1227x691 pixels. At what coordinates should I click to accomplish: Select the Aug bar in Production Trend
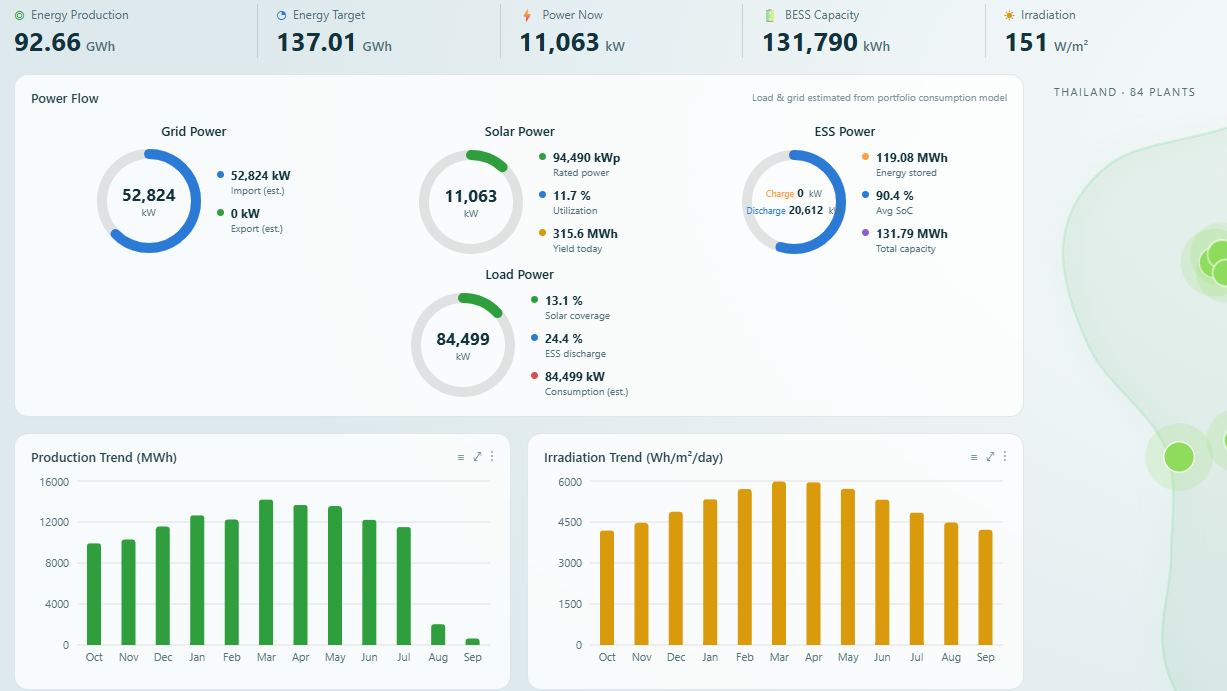pos(438,635)
